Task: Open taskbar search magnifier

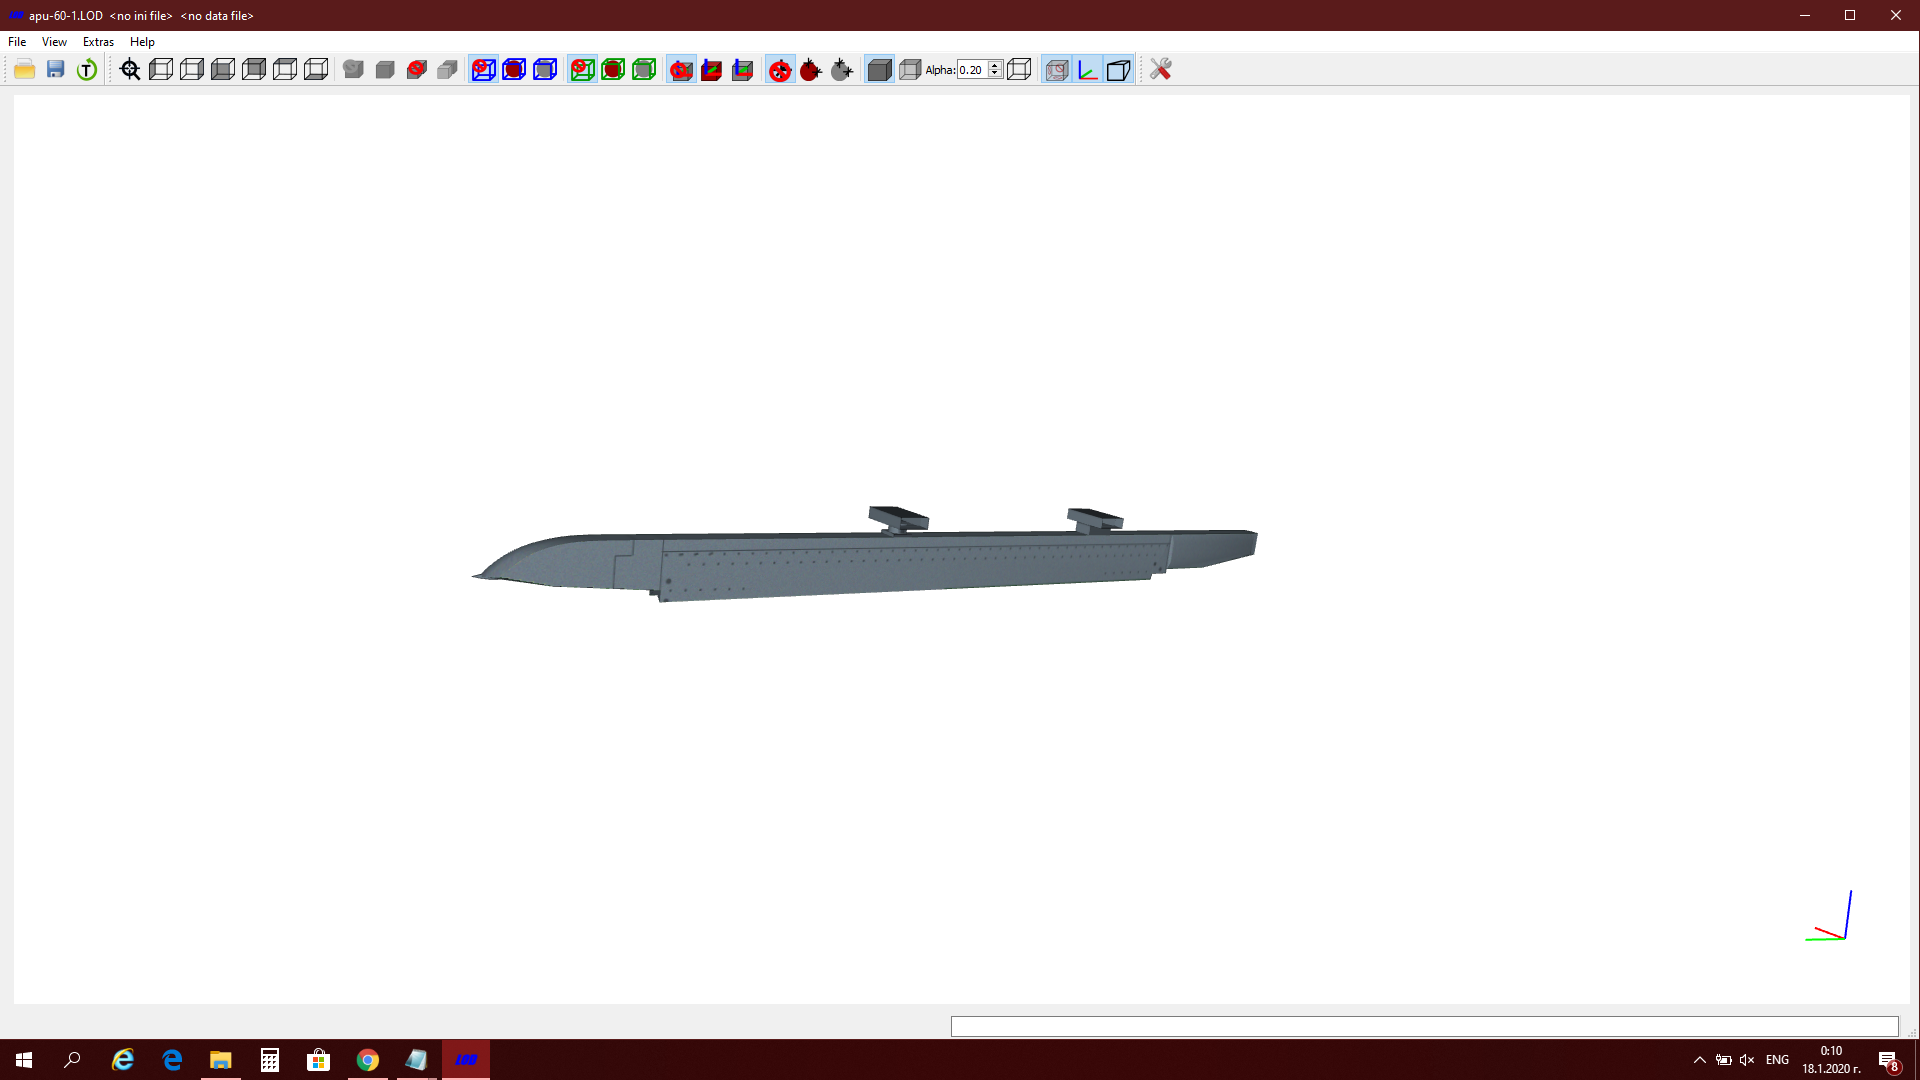Action: pyautogui.click(x=72, y=1060)
